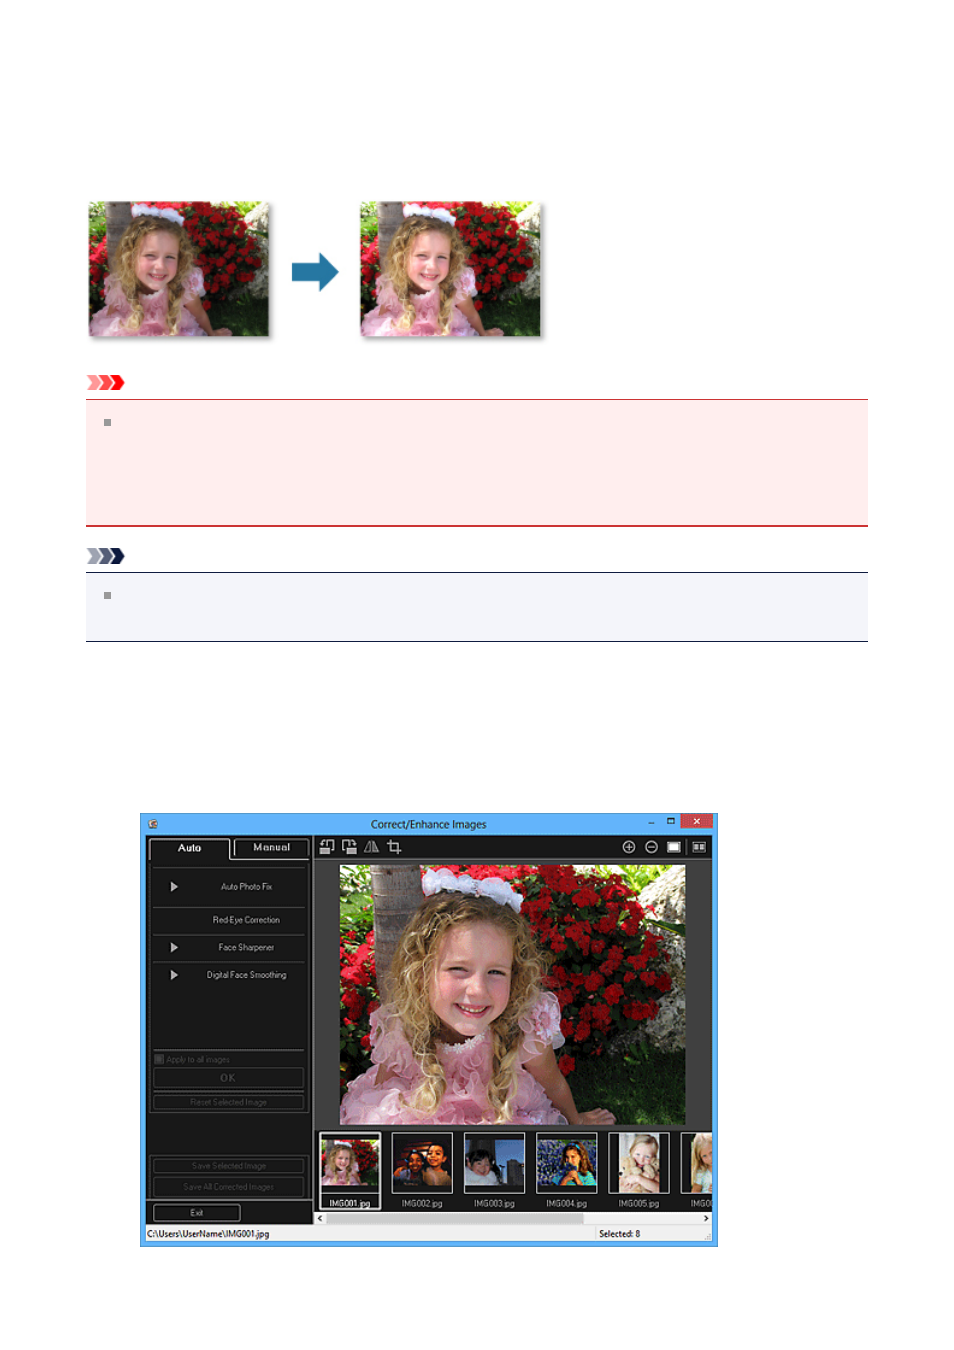Click the whole image view icon
954x1350 pixels.
[674, 847]
